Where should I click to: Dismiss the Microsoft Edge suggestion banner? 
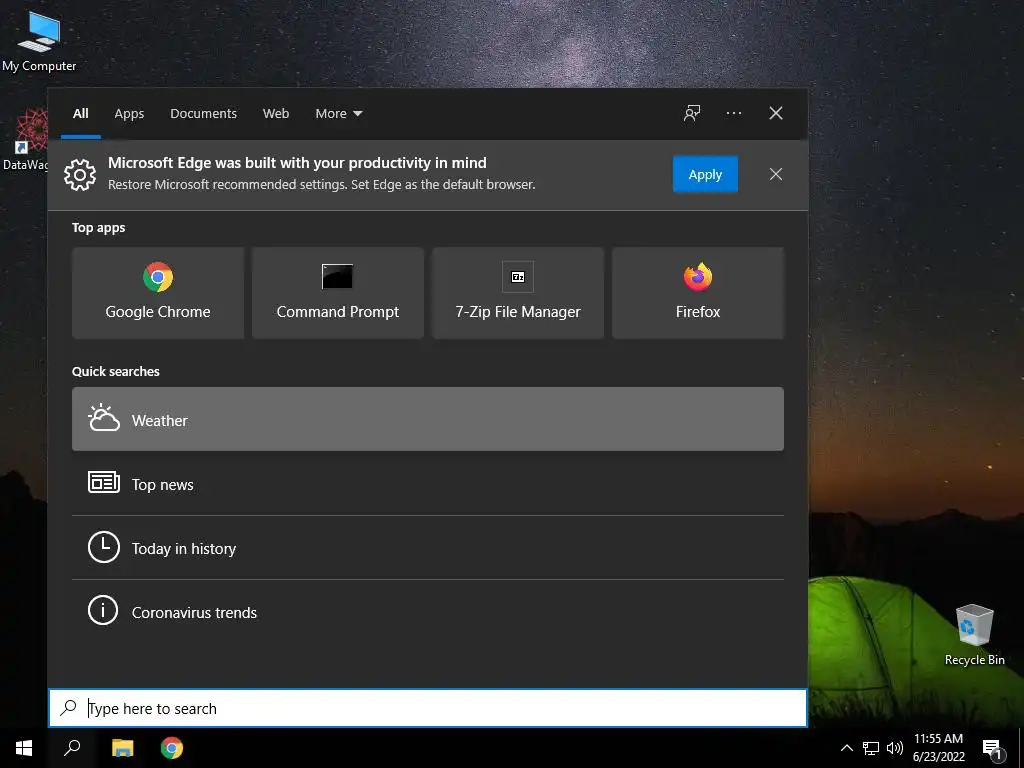[x=776, y=174]
